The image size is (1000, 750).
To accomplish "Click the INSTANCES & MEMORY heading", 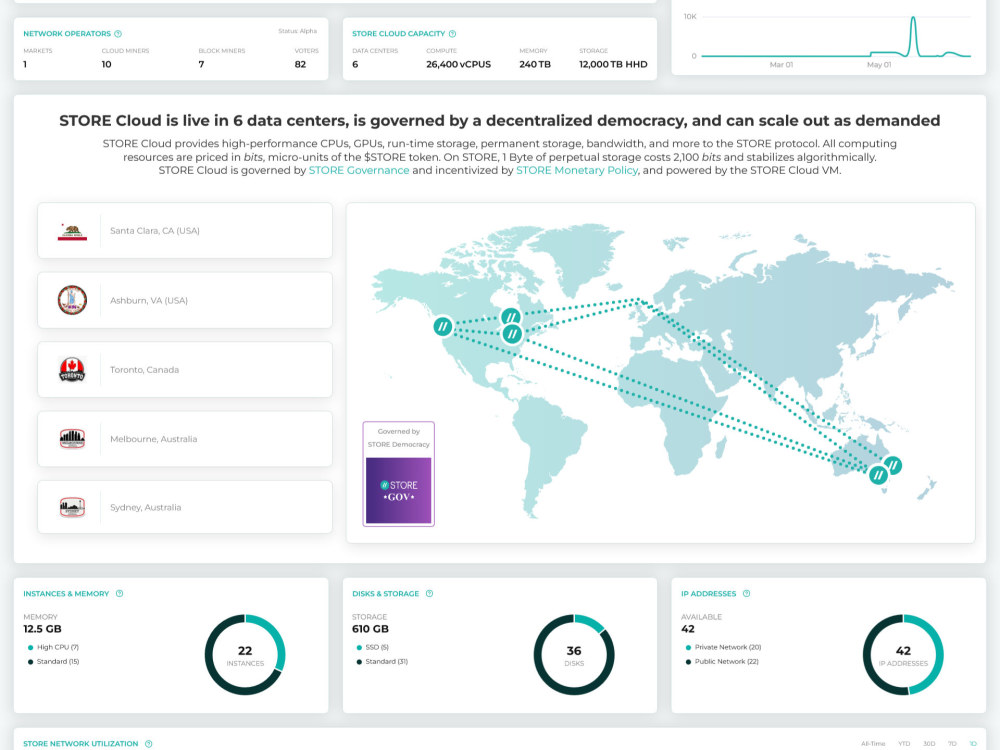I will 66,594.
